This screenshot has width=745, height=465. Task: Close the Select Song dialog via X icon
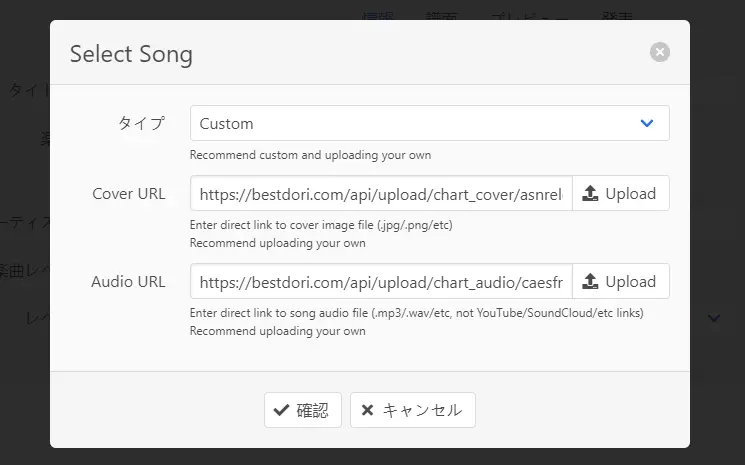point(659,53)
